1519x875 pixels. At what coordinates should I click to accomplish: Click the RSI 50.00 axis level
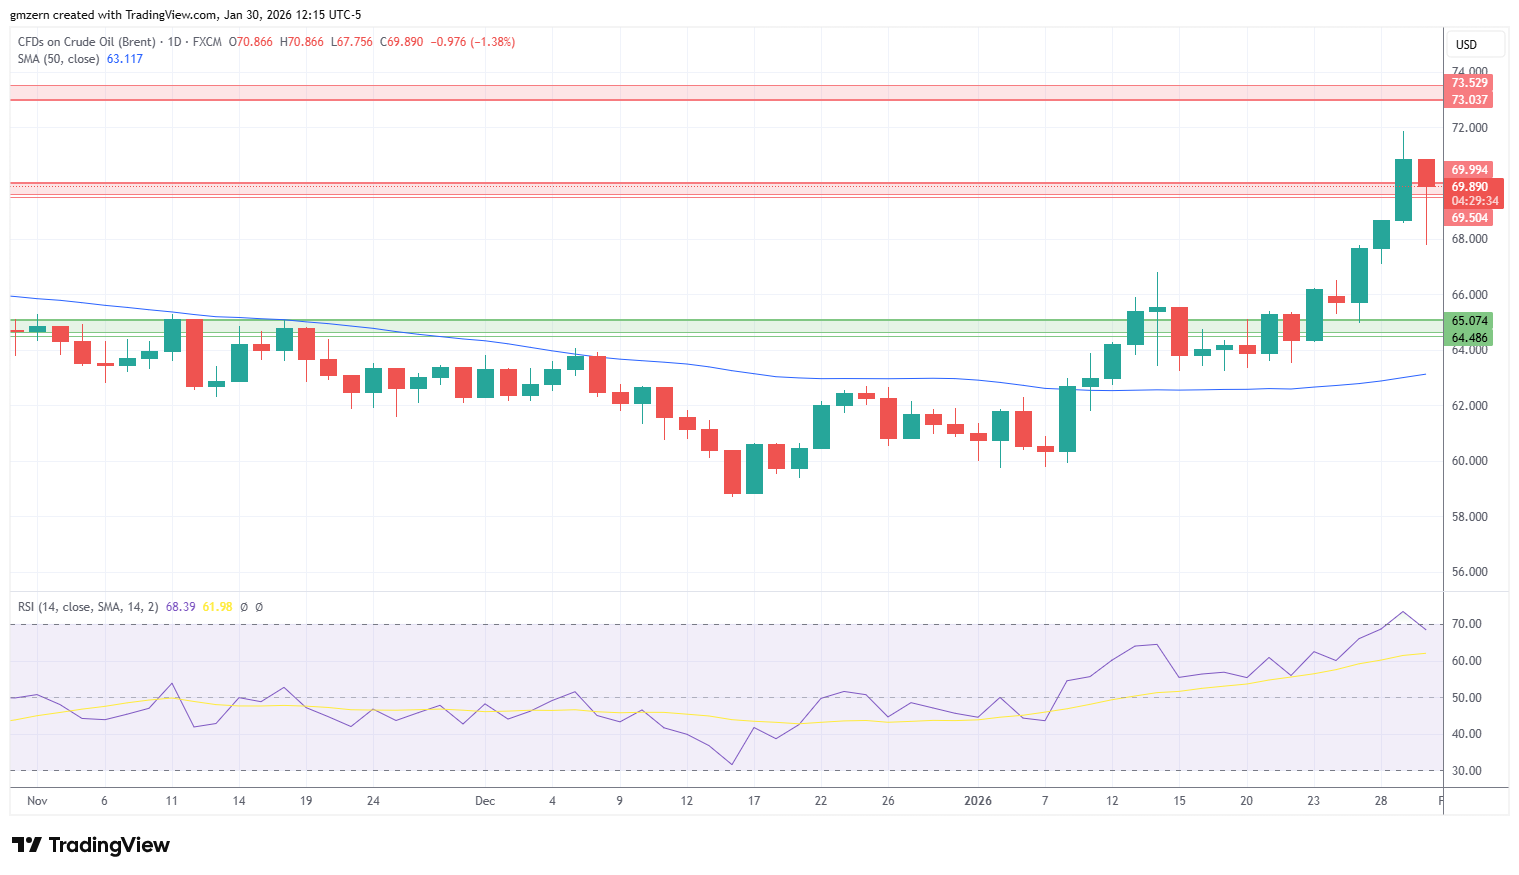(1466, 698)
